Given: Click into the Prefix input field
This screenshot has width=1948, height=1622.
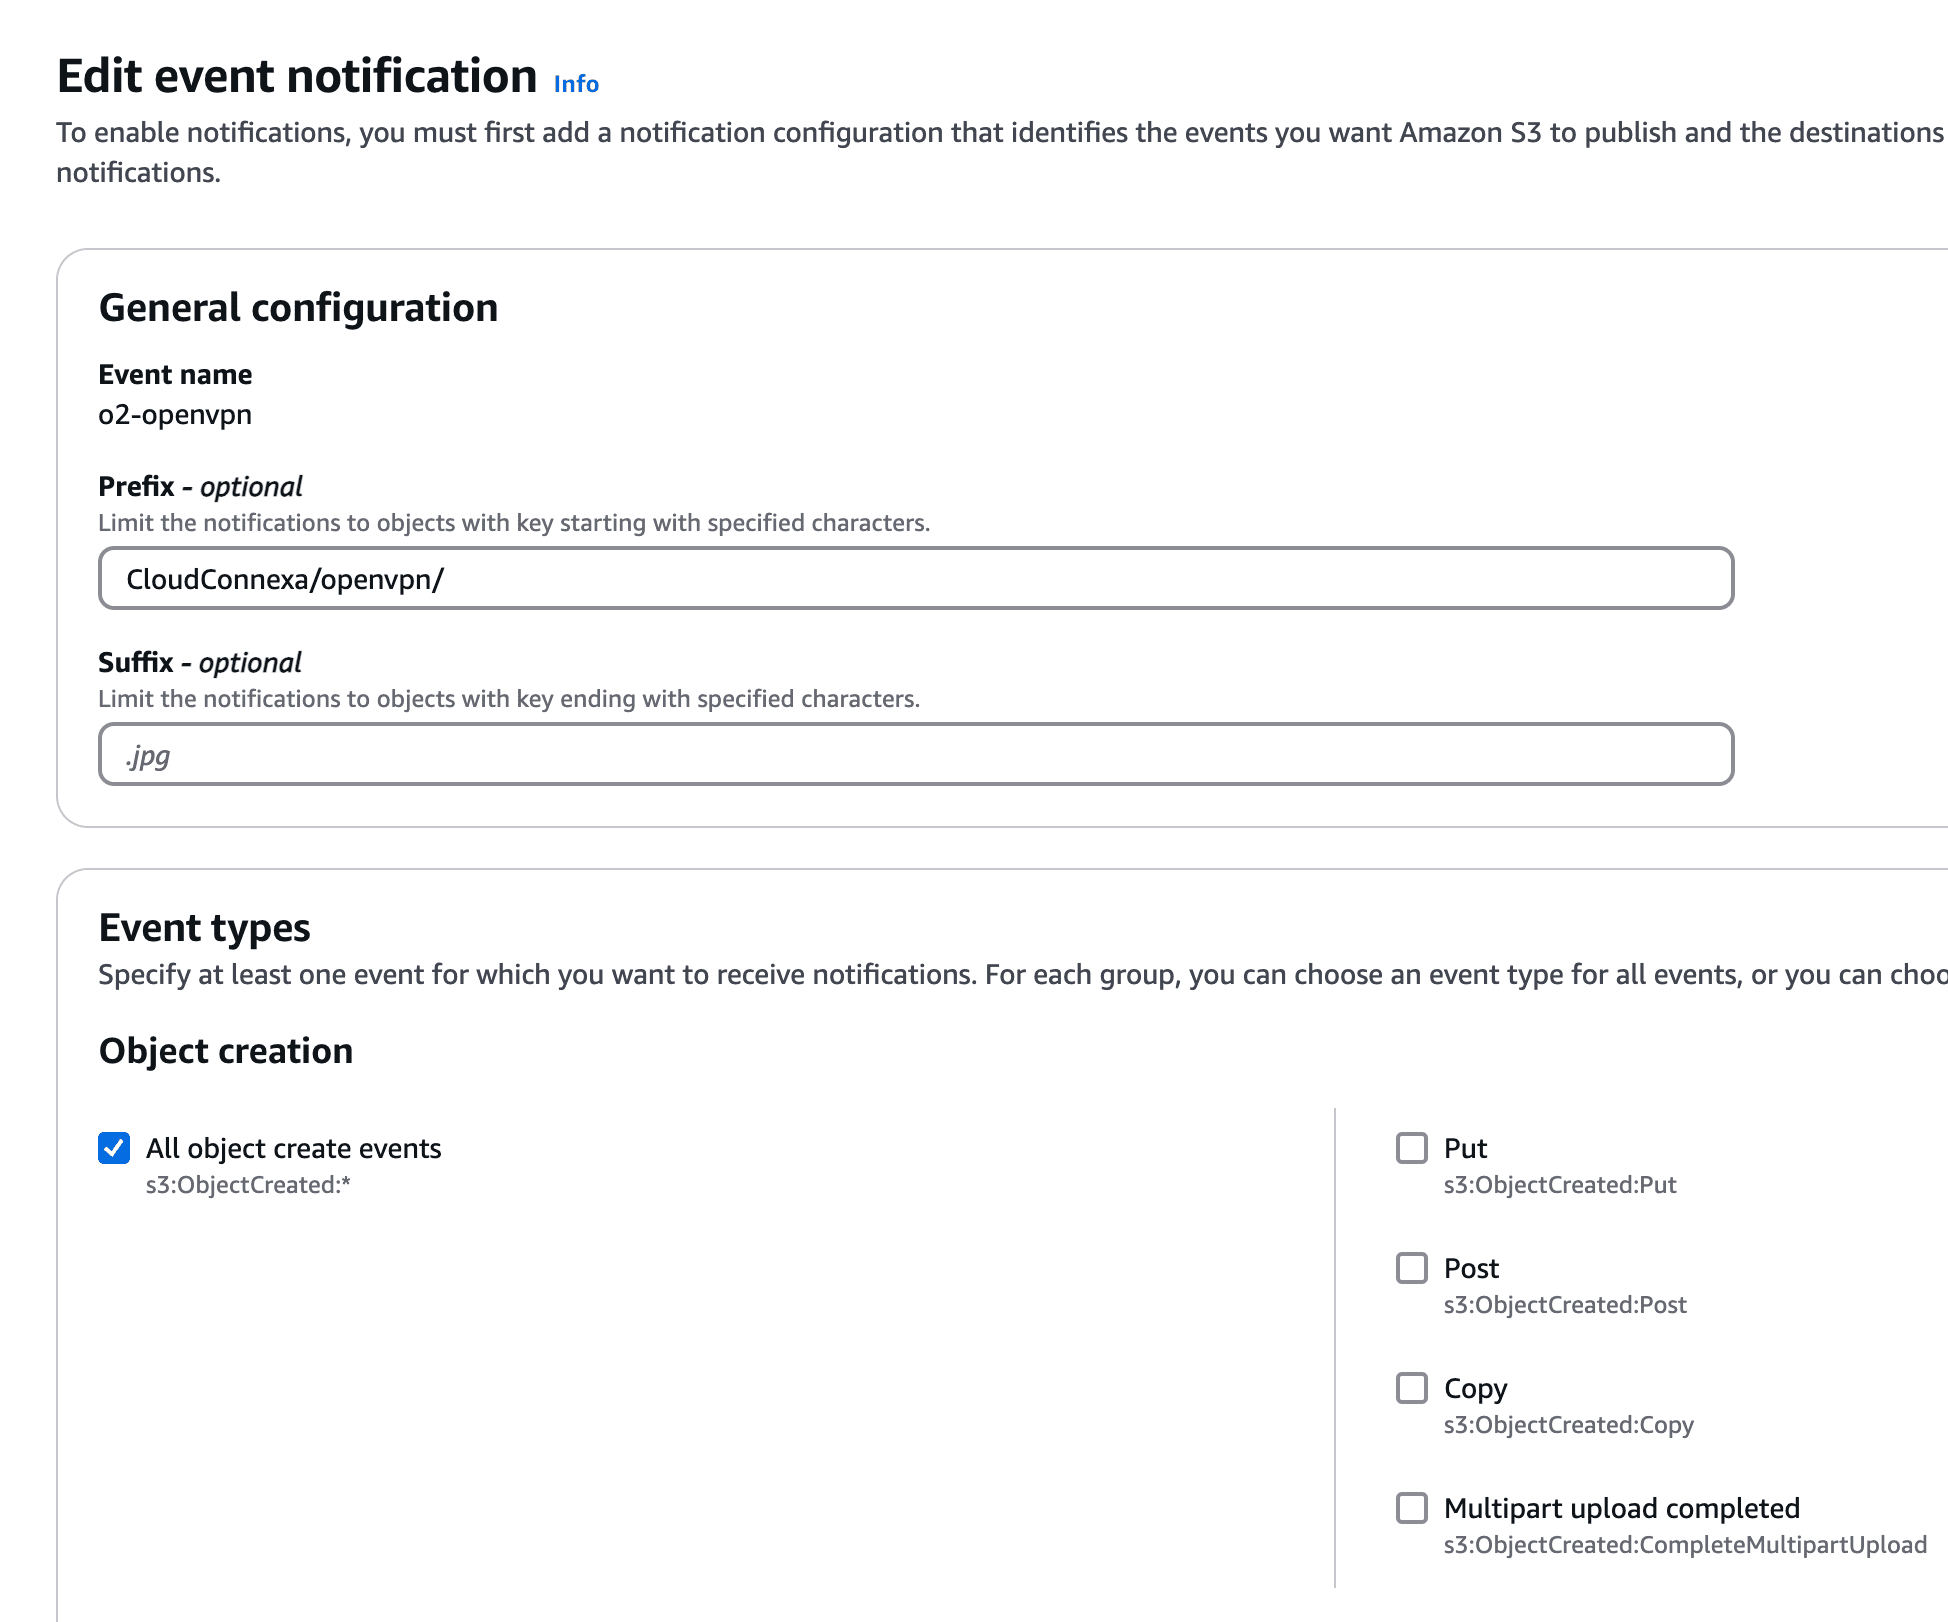Looking at the screenshot, I should tap(915, 579).
